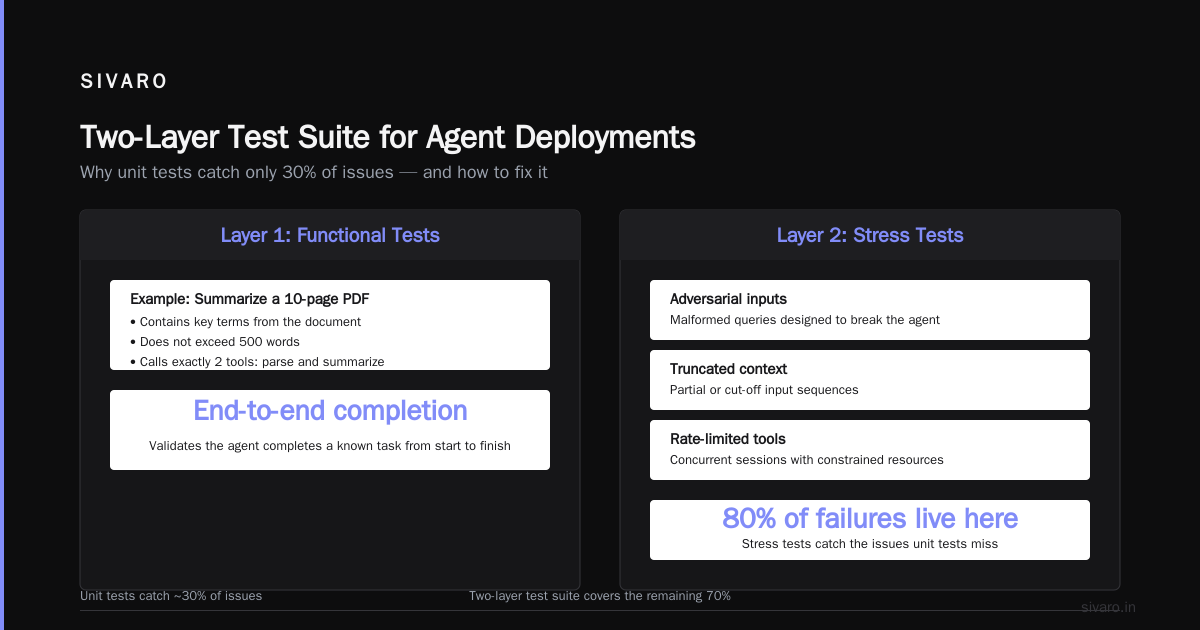Click the "End-to-end completion" heading
1200x630 pixels.
point(330,411)
